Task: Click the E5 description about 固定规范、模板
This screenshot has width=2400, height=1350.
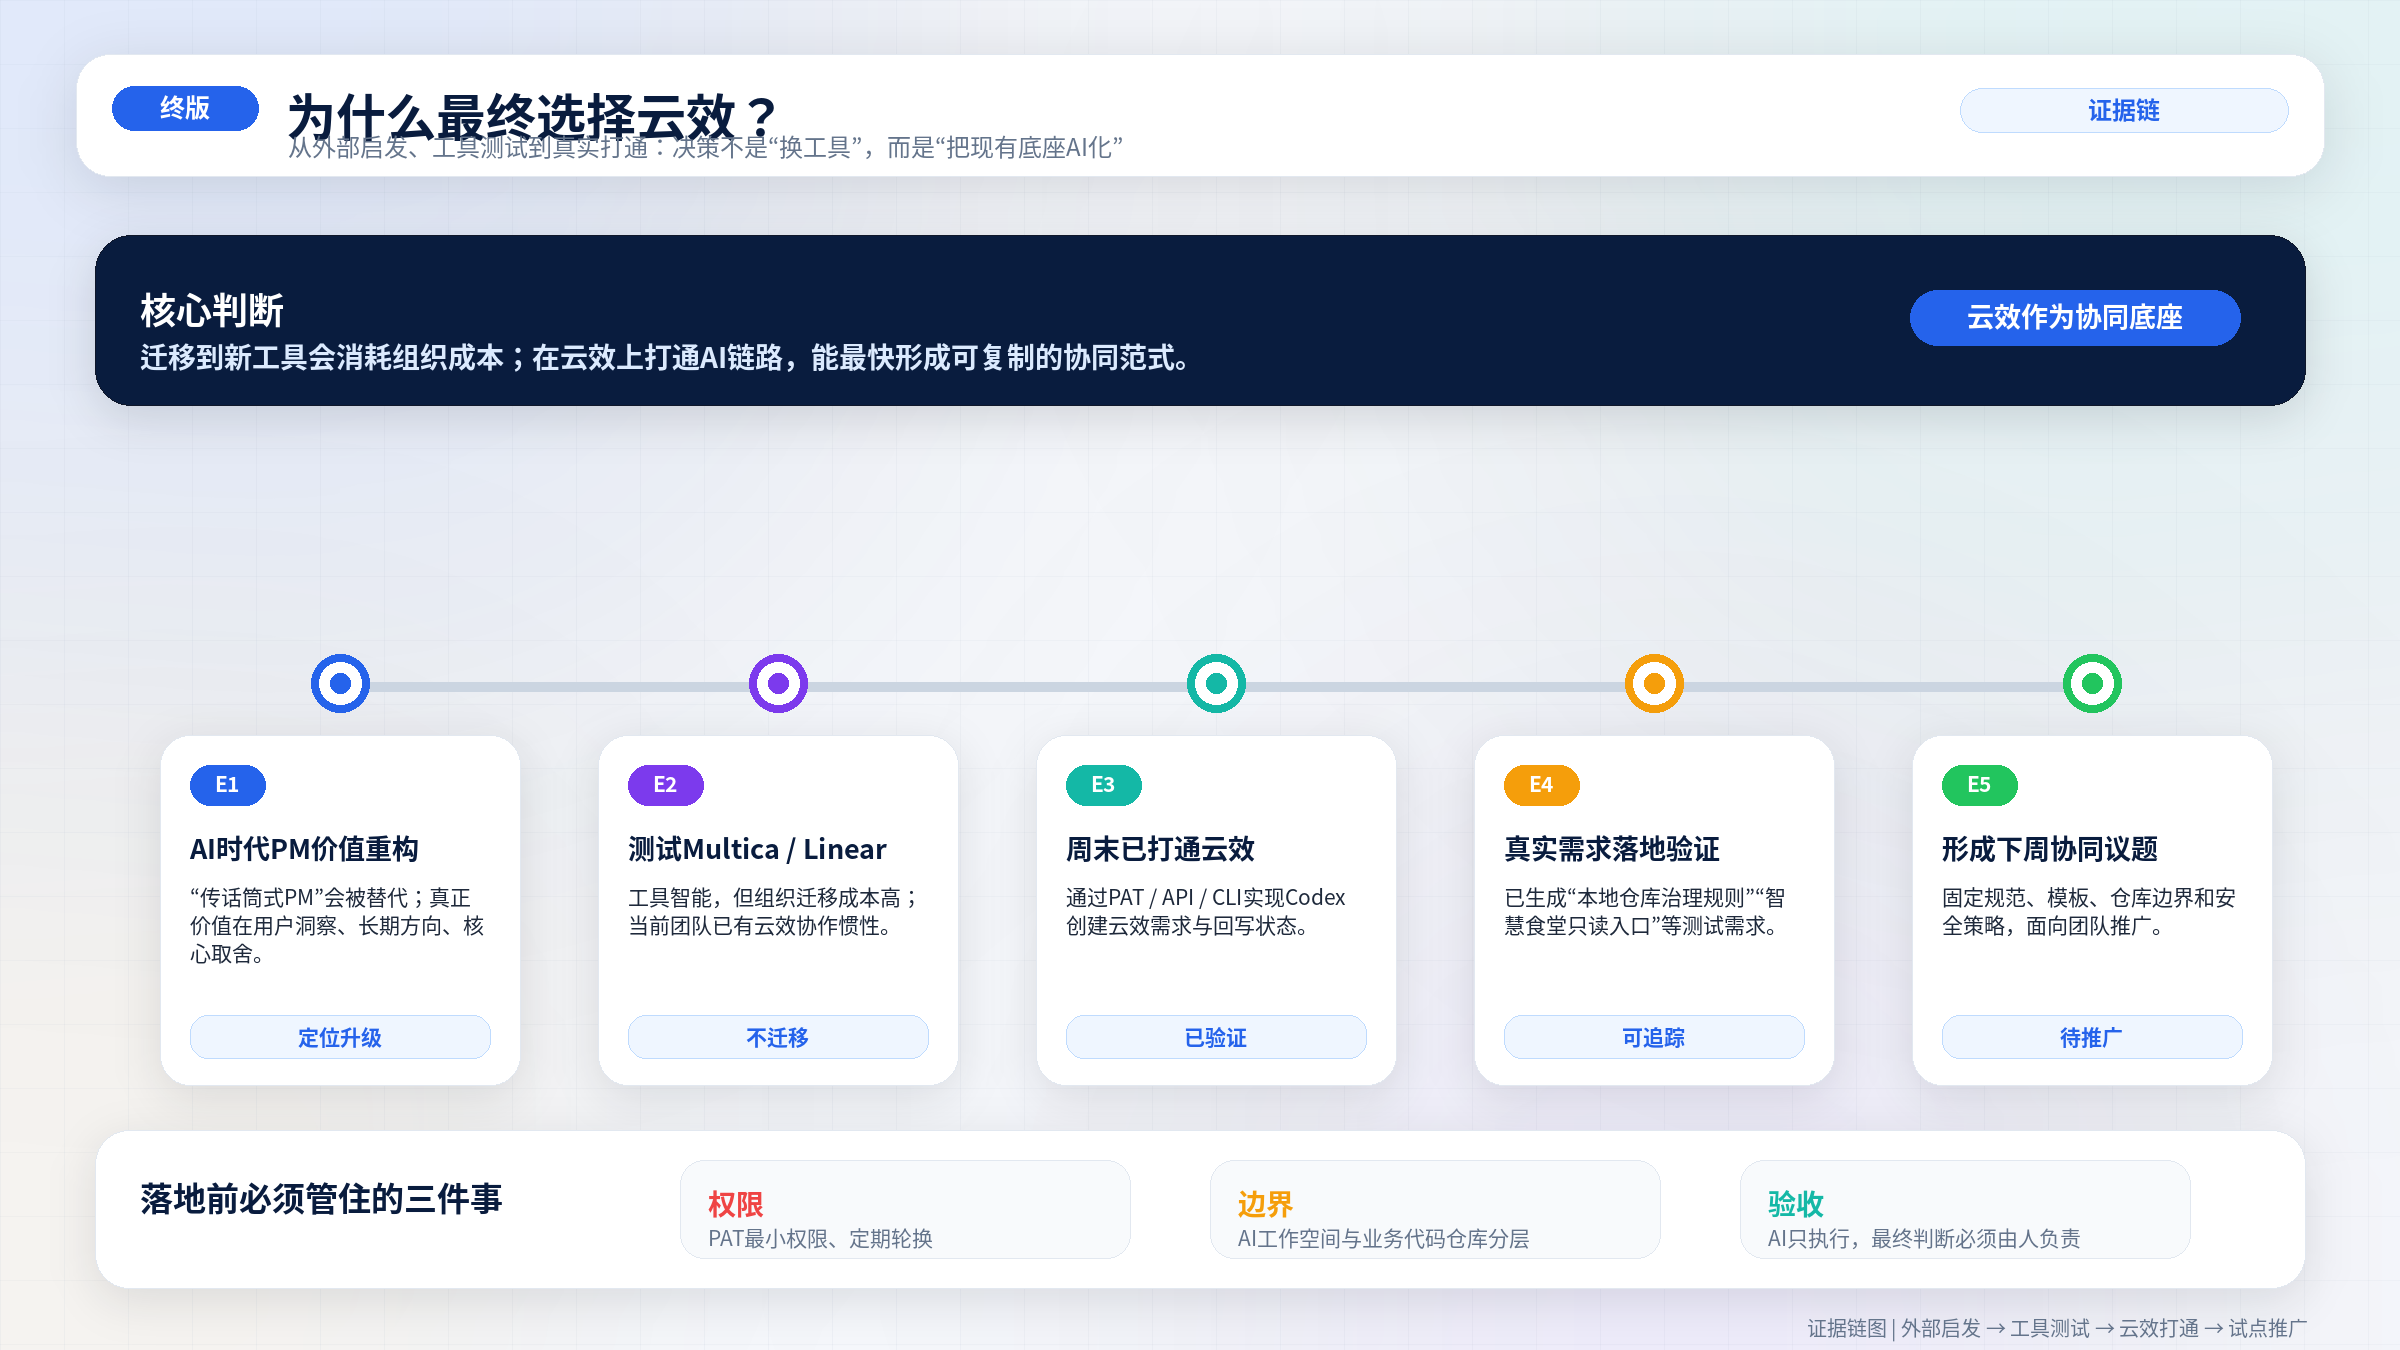Action: coord(2089,912)
